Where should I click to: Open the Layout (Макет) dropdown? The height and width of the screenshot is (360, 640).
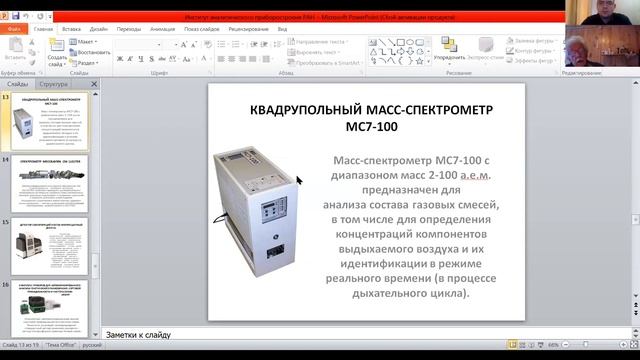pos(84,42)
